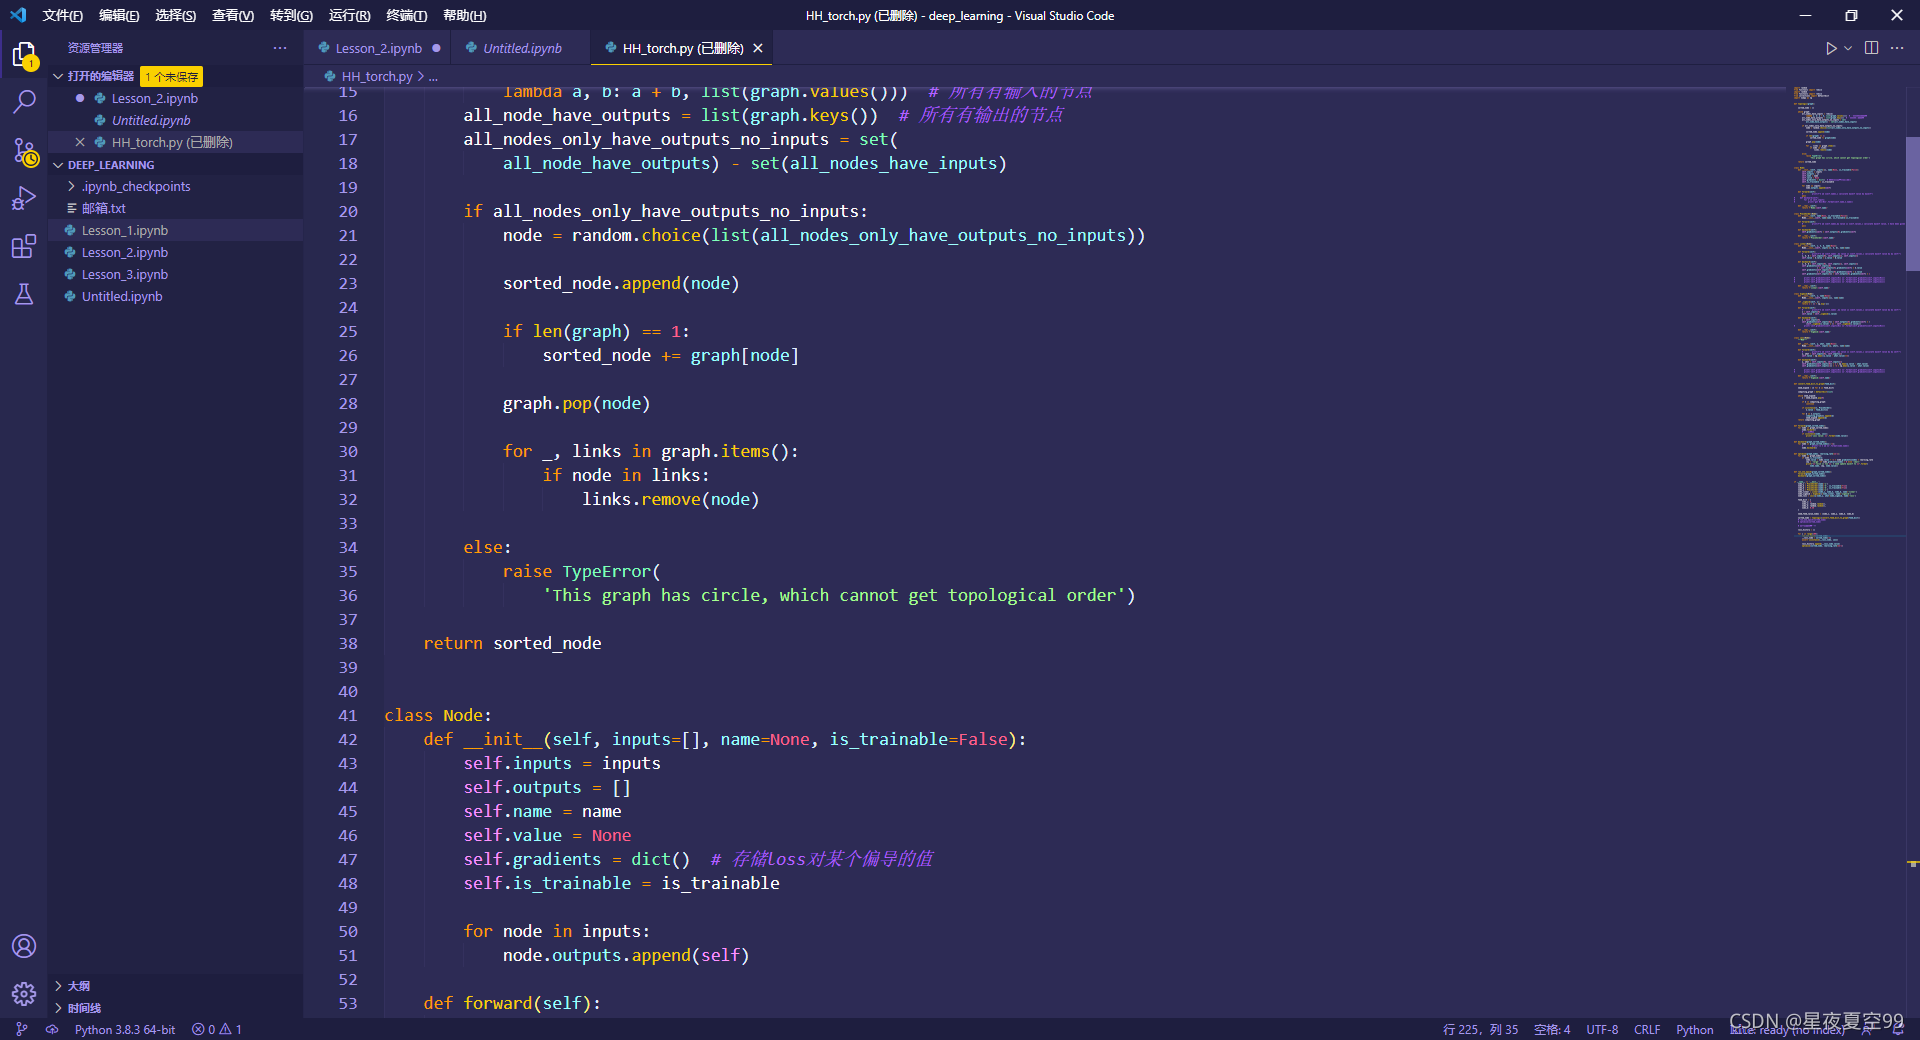
Task: Open the Extensions view icon
Action: 24,247
